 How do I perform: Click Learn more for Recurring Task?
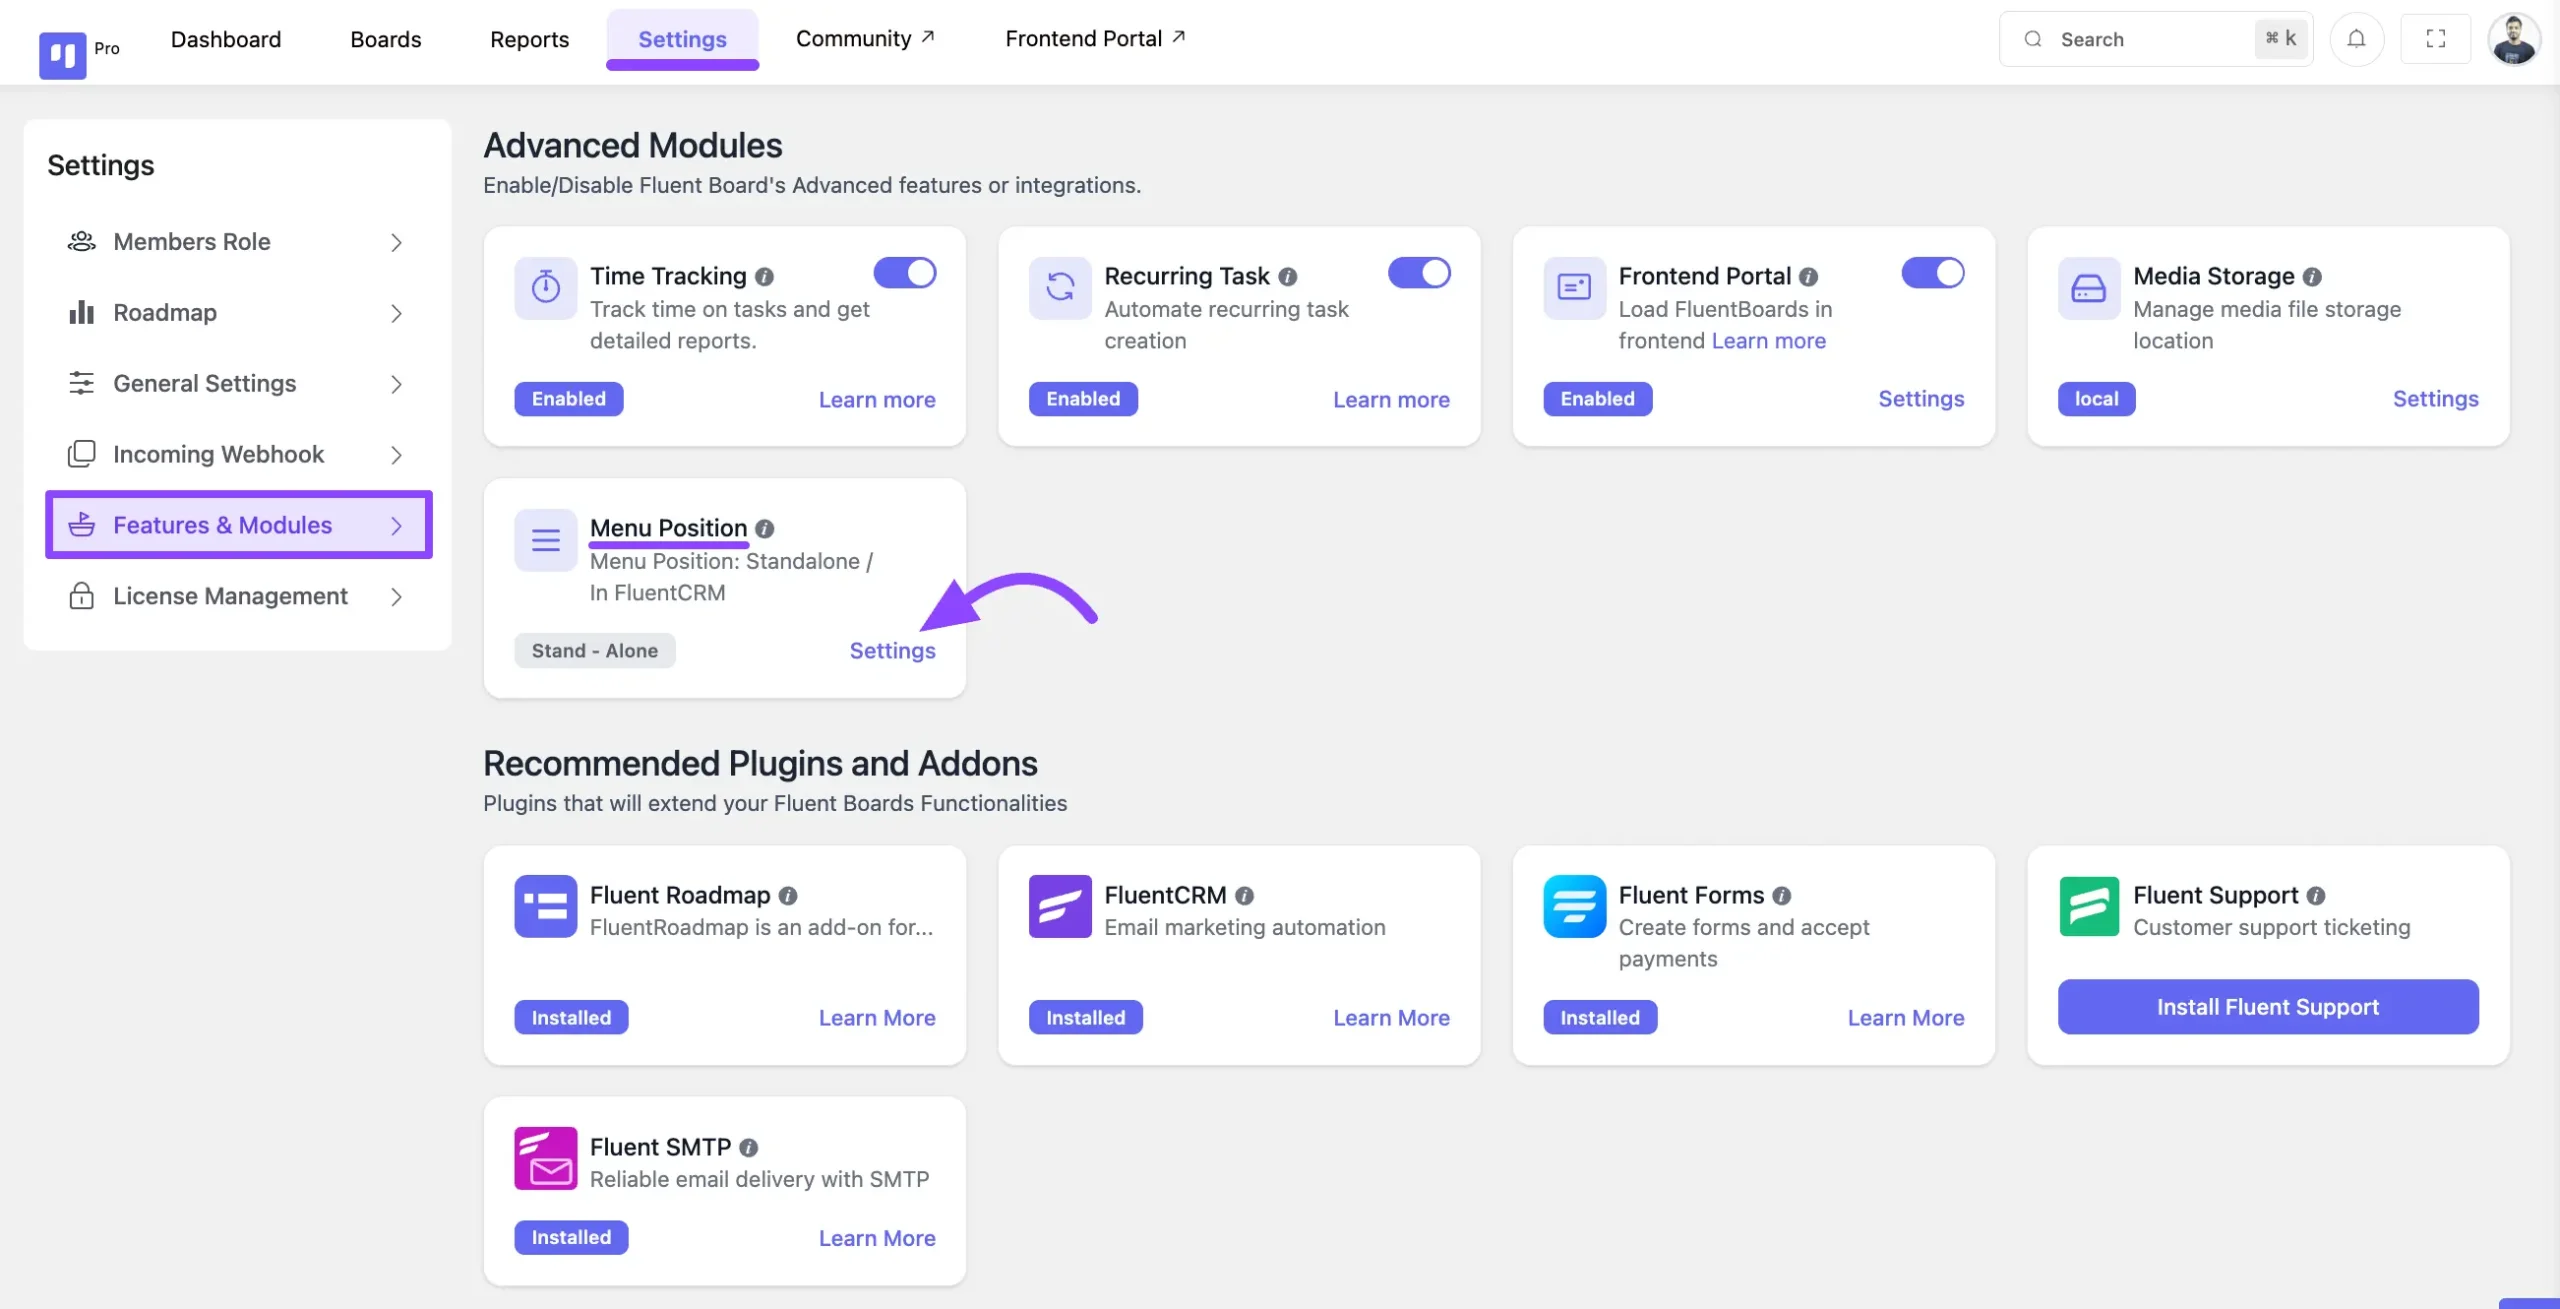pos(1391,400)
